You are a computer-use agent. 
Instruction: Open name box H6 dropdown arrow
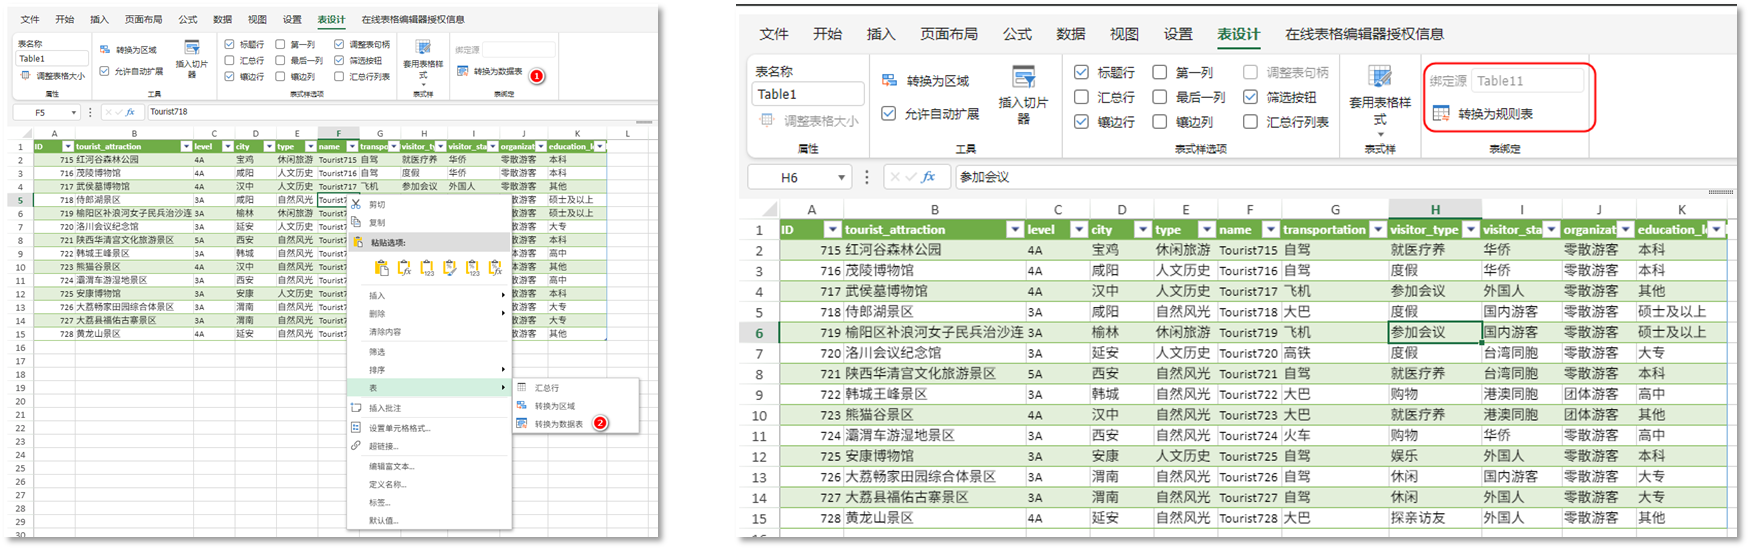[841, 178]
